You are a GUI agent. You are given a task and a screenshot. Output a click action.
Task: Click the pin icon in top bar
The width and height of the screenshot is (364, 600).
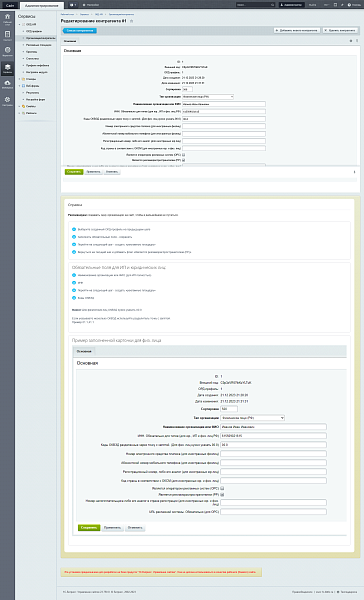click(x=342, y=5)
